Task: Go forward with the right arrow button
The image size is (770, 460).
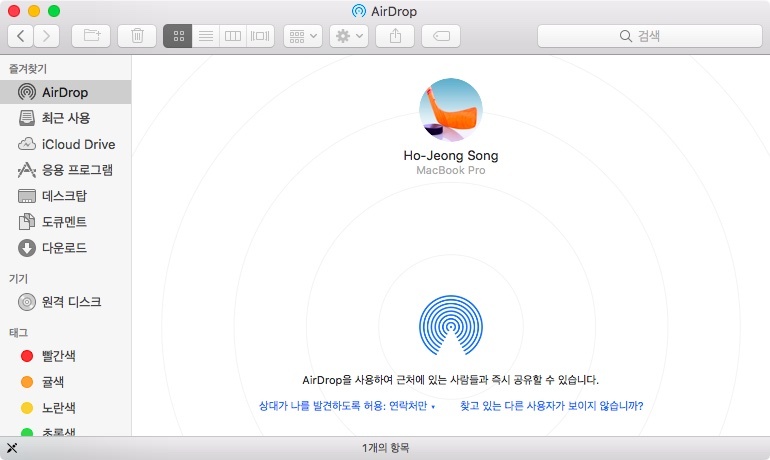Action: pyautogui.click(x=47, y=36)
